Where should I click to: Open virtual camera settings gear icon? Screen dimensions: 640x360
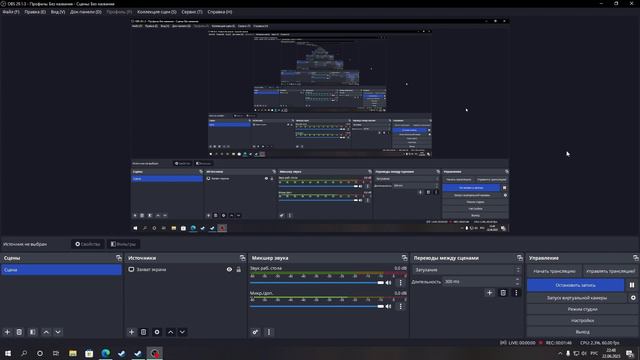[633, 298]
